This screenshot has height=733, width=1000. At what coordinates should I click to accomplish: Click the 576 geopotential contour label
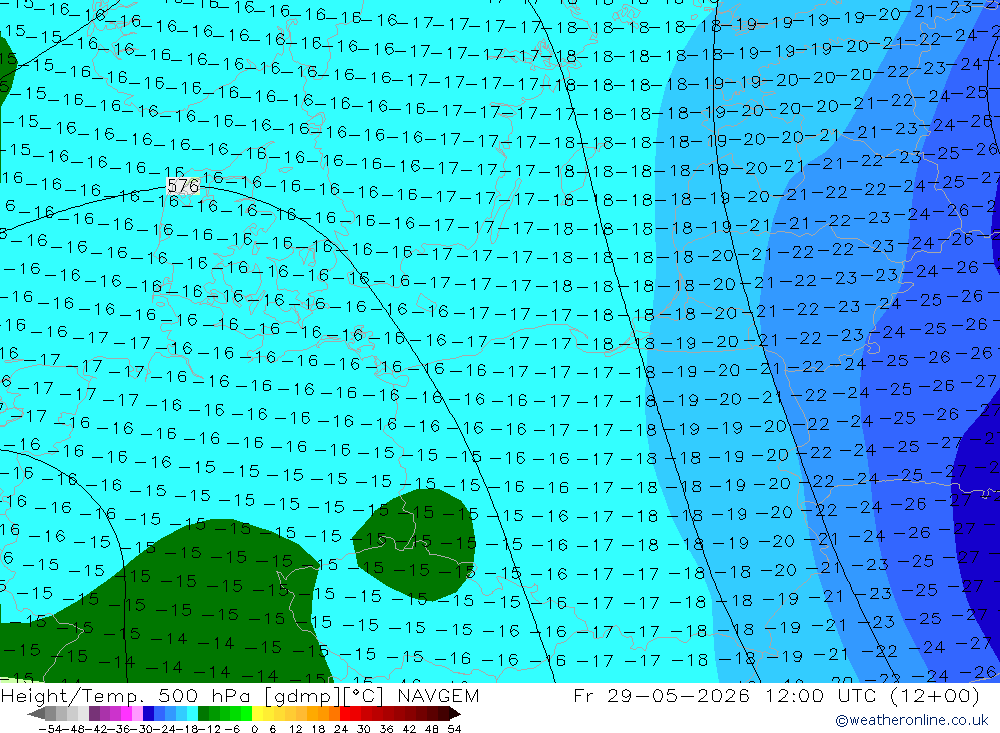(x=184, y=186)
